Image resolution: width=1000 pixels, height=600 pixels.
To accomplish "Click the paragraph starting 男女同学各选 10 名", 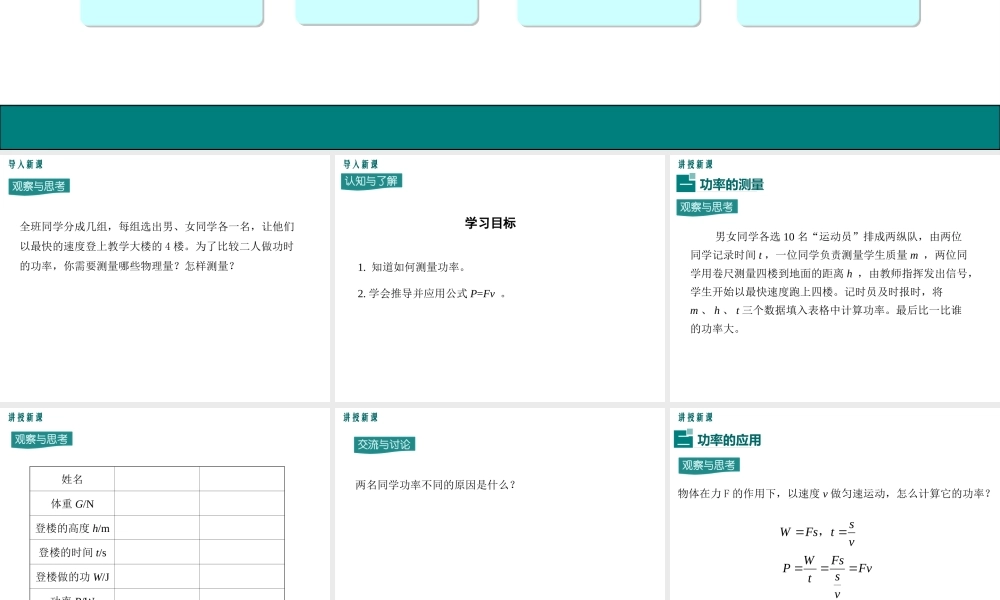I will [x=832, y=282].
